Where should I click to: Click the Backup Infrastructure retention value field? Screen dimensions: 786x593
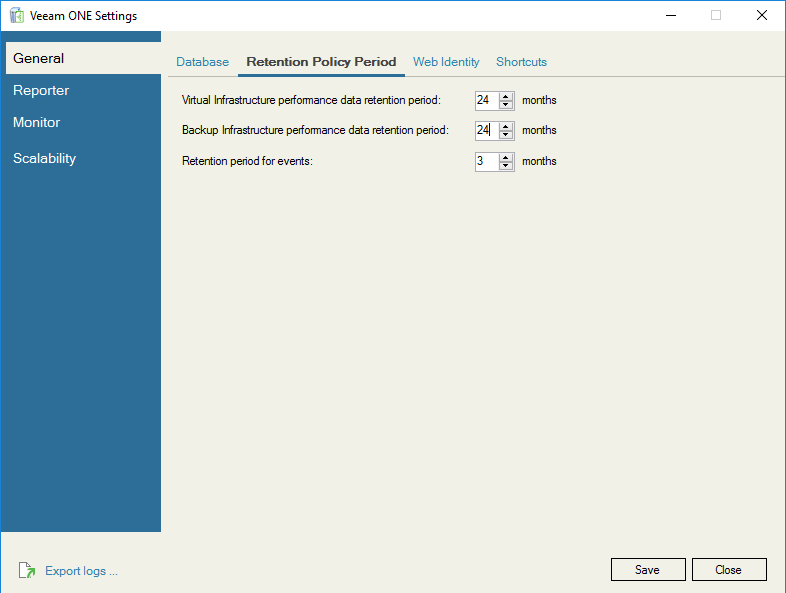pyautogui.click(x=487, y=130)
